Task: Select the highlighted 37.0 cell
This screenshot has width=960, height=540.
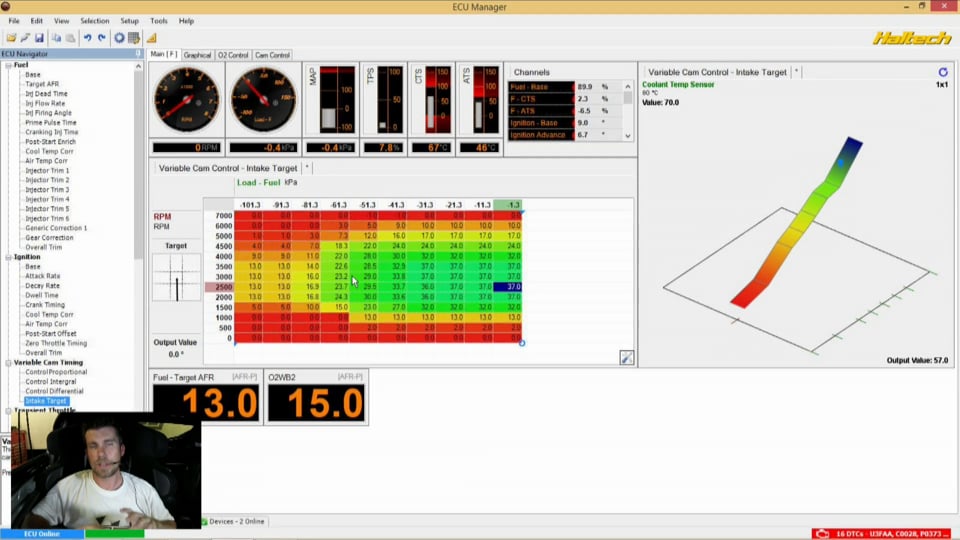Action: 508,287
